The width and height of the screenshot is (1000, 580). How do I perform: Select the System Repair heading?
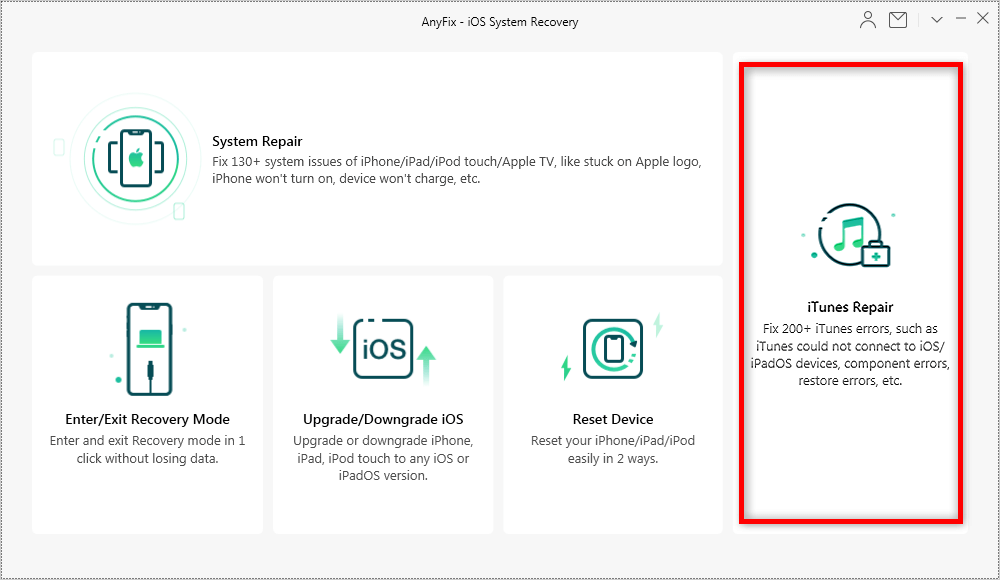coord(257,141)
